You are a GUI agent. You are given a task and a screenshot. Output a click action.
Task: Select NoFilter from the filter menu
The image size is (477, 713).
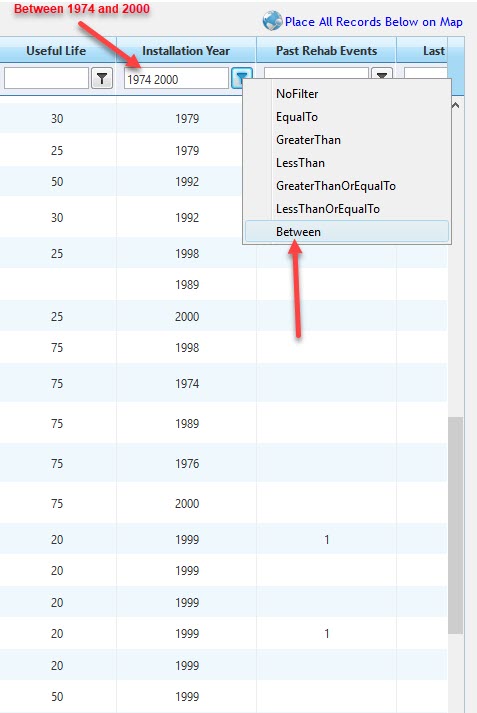(346, 94)
